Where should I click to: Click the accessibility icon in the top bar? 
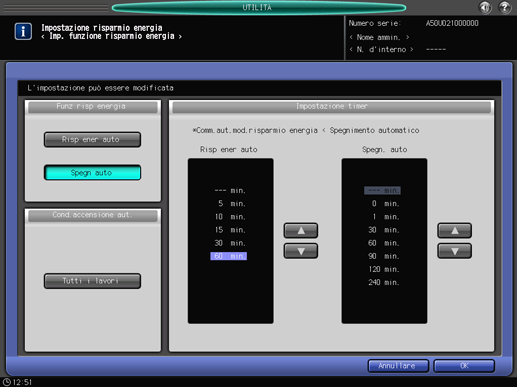coord(485,7)
